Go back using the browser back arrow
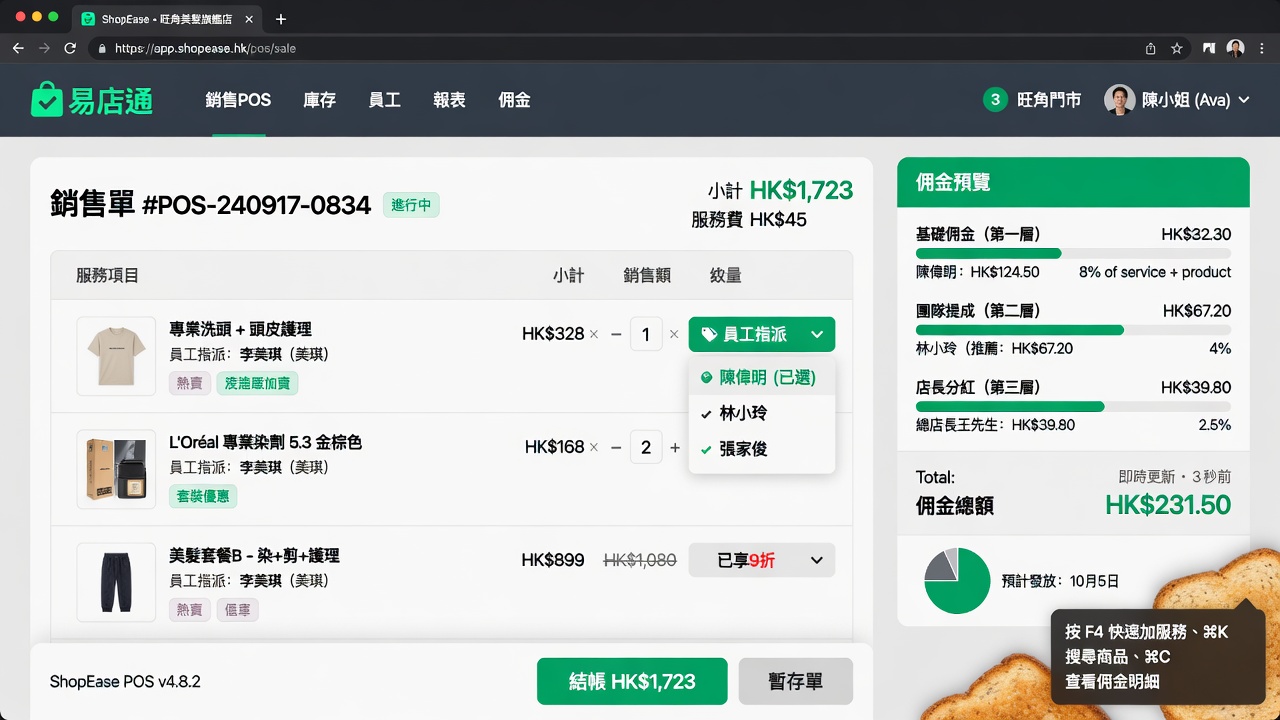This screenshot has width=1280, height=720. [x=18, y=48]
